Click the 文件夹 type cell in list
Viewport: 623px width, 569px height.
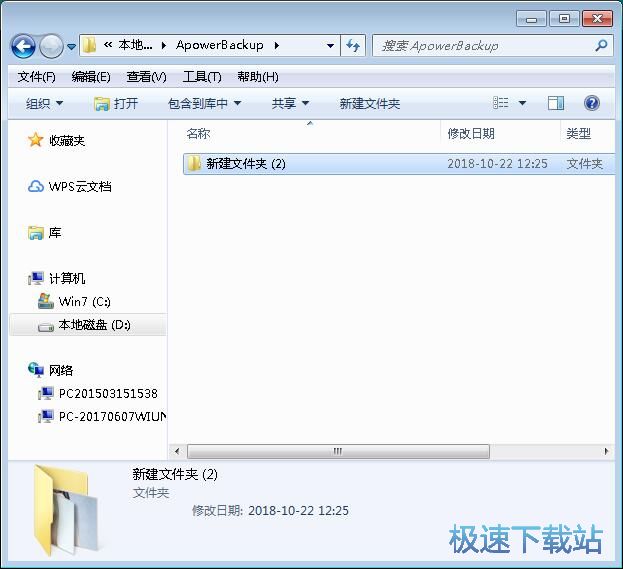click(x=584, y=164)
